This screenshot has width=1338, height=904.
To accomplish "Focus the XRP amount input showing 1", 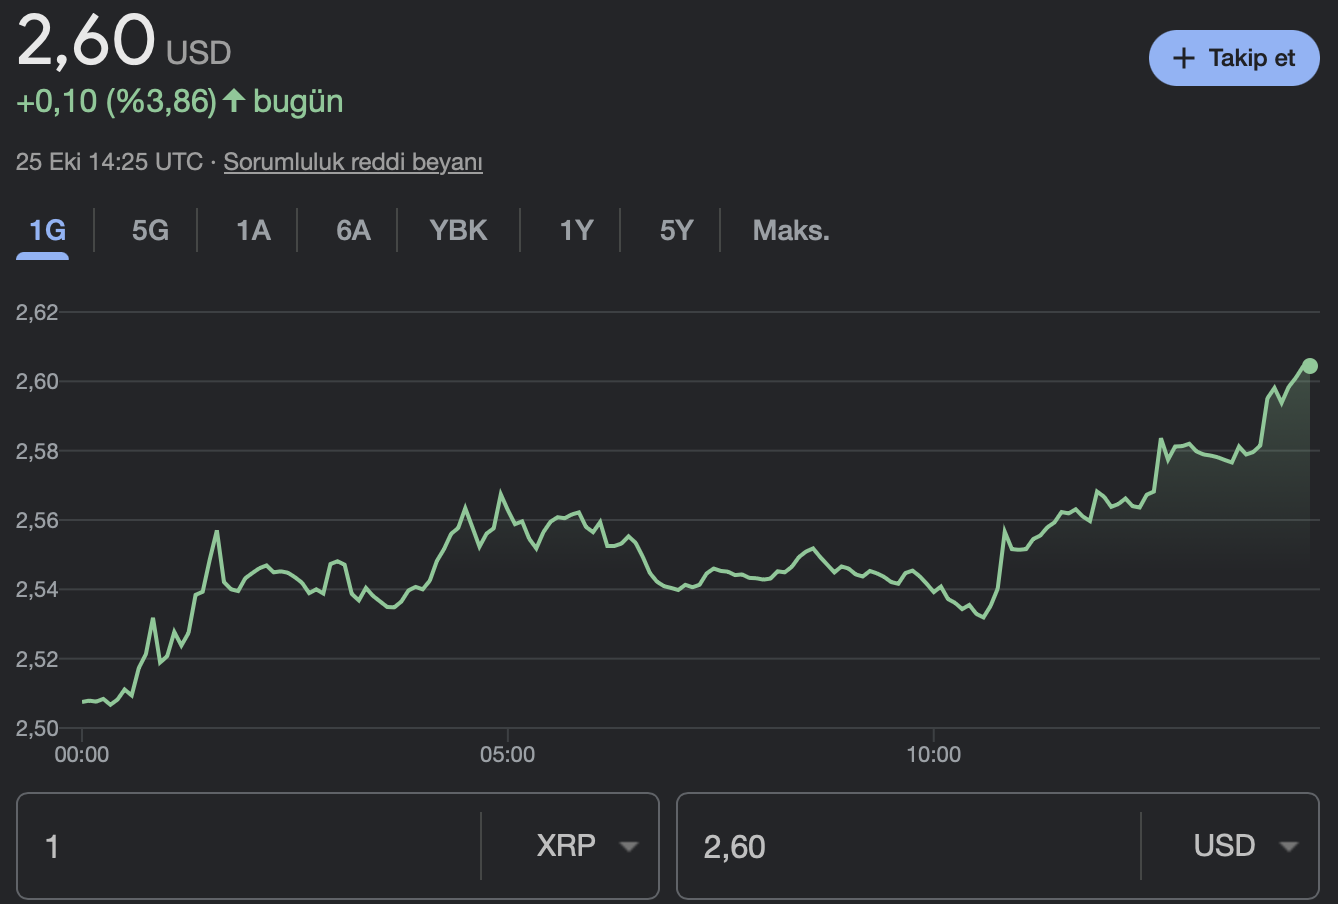I will (250, 846).
